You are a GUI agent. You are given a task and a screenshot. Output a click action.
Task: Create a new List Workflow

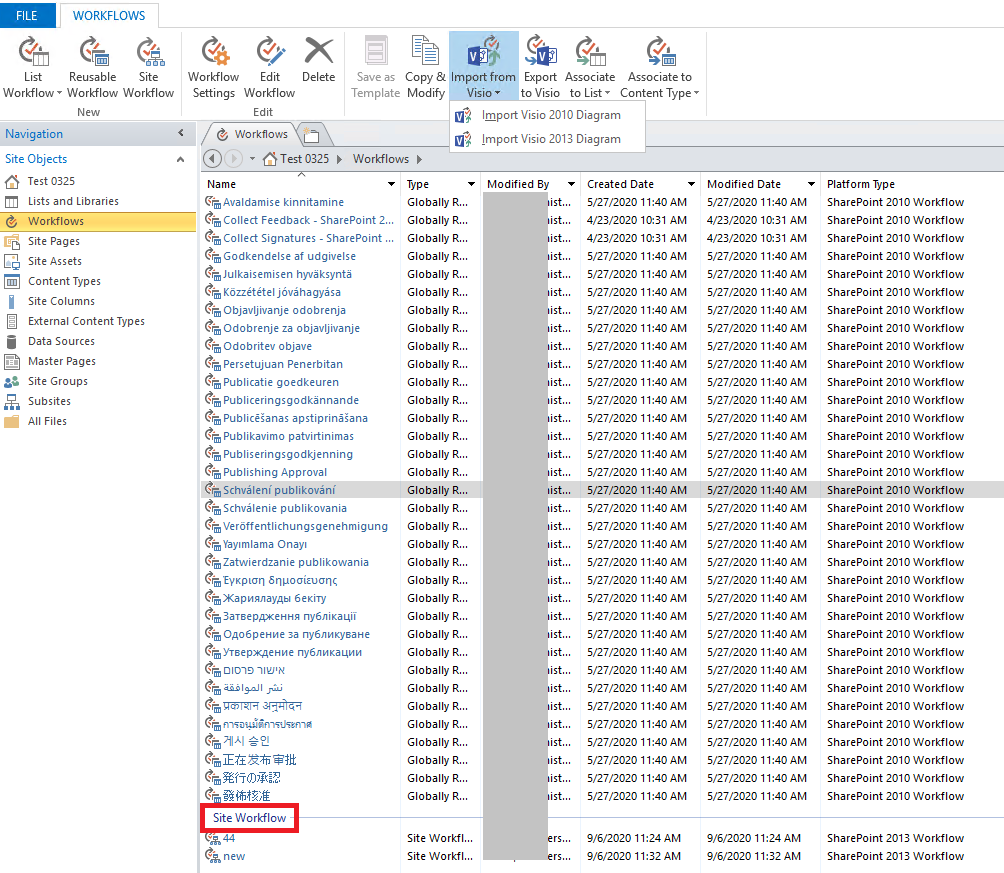point(33,68)
